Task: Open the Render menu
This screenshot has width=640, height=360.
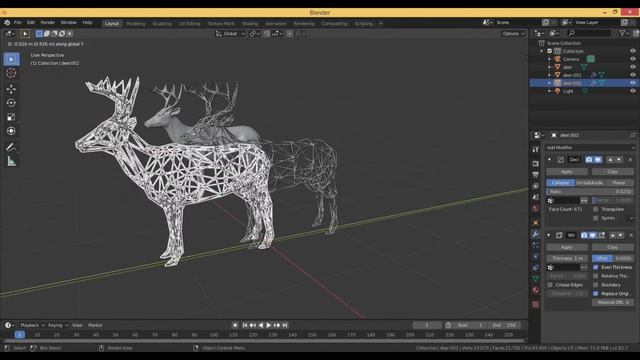Action: pos(48,22)
